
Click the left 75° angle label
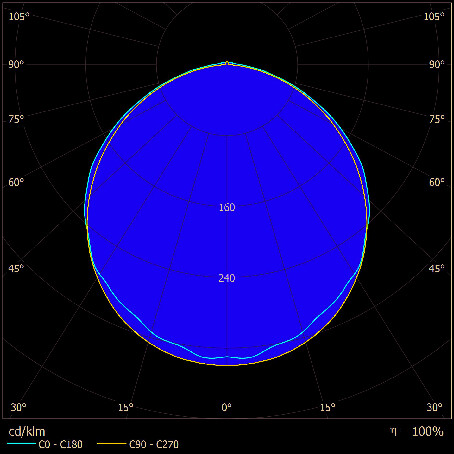pos(16,119)
